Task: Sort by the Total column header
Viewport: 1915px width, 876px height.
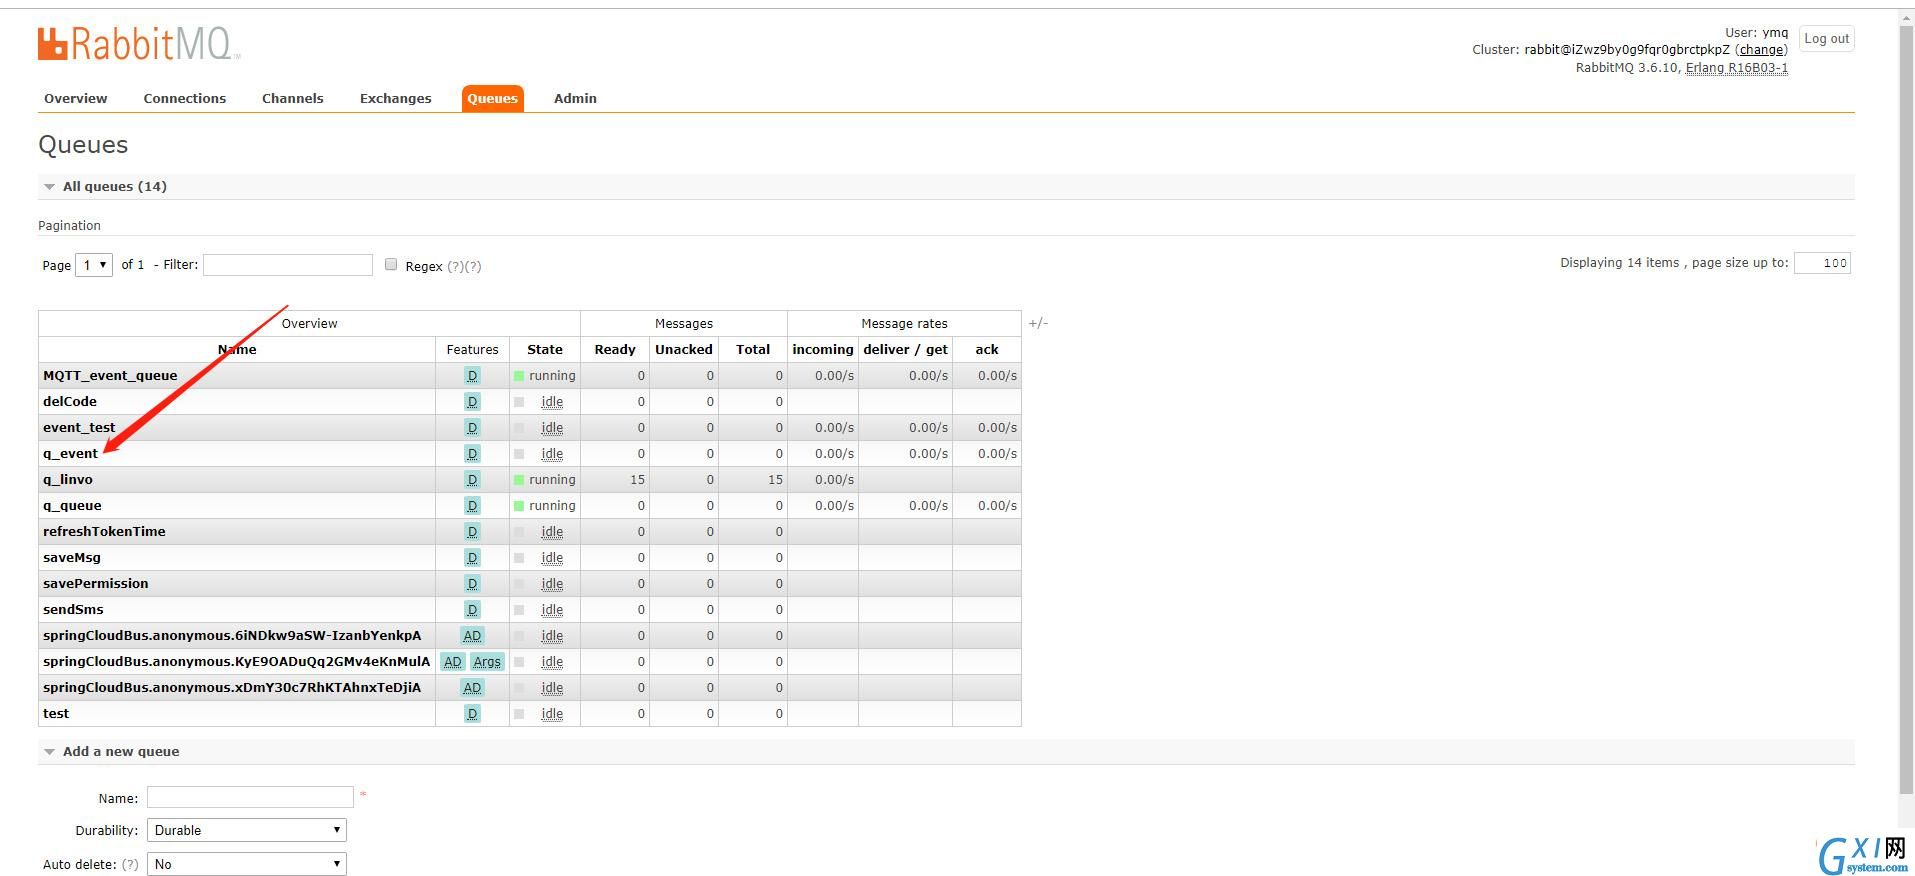Action: [x=753, y=349]
